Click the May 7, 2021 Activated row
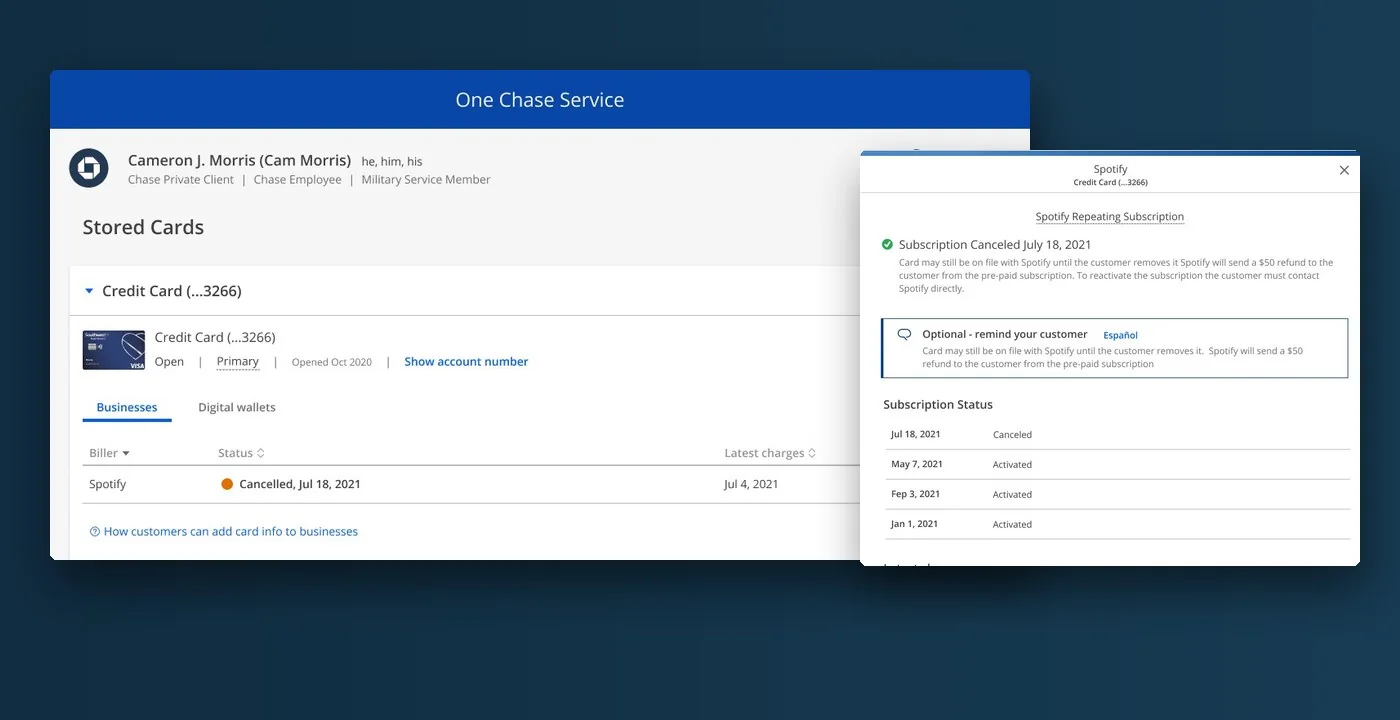The width and height of the screenshot is (1400, 720). pos(1117,465)
